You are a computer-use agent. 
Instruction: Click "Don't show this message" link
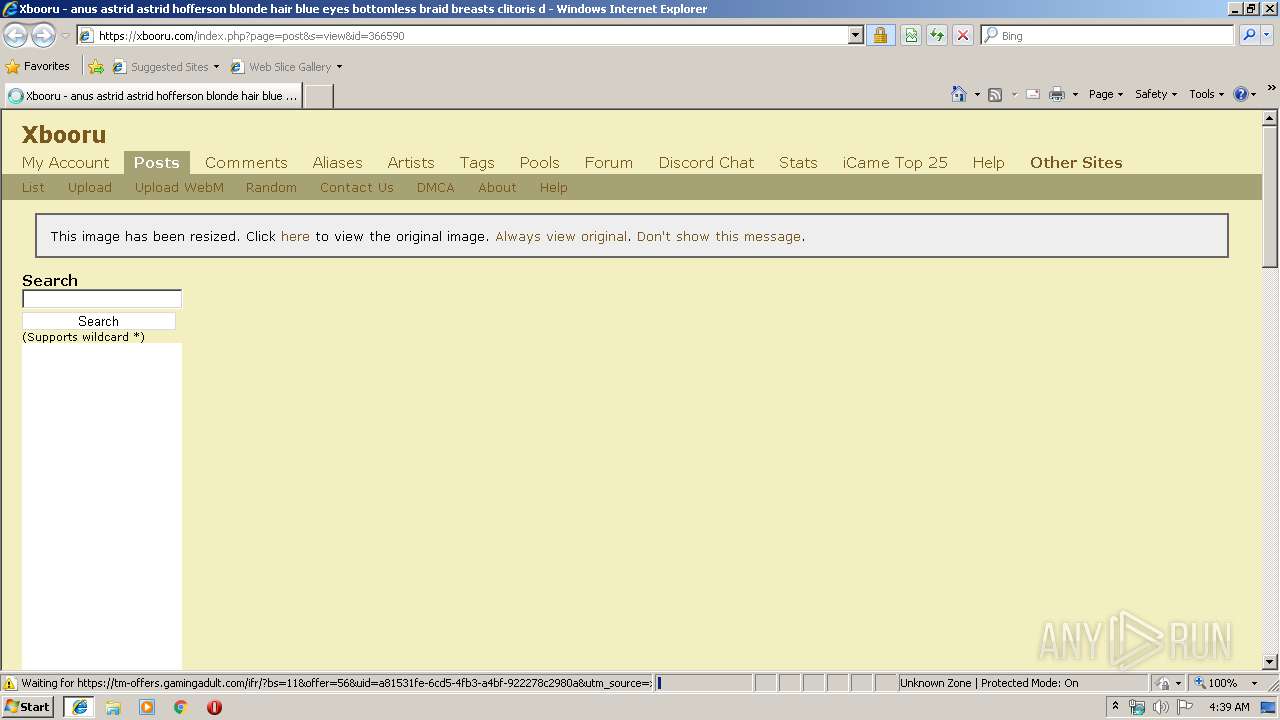[x=719, y=237]
